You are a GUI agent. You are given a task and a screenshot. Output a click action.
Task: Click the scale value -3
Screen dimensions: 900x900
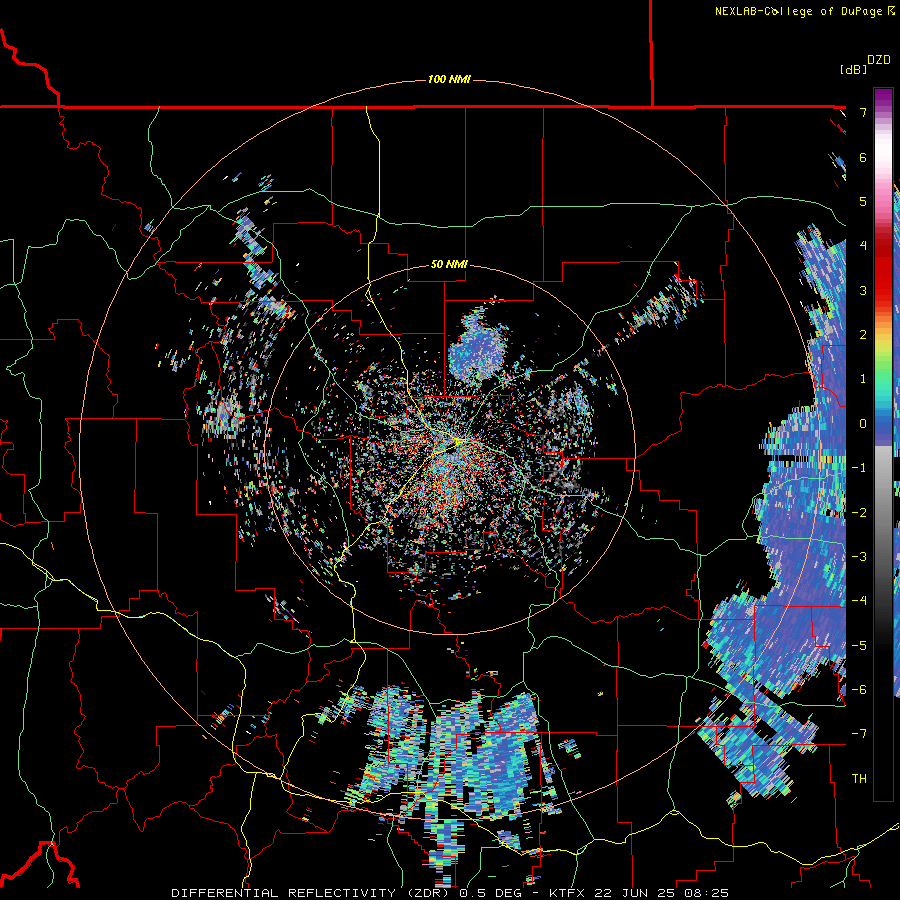(859, 557)
